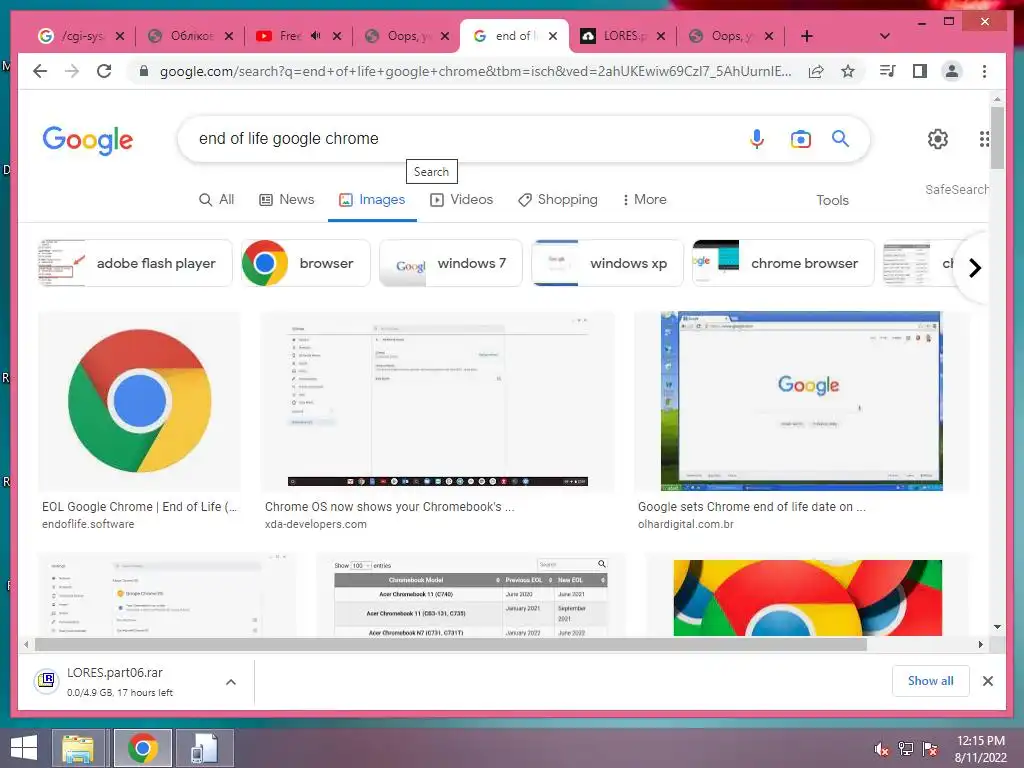This screenshot has height=768, width=1024.
Task: Open the Chrome logo image thumbnail
Action: 139,401
